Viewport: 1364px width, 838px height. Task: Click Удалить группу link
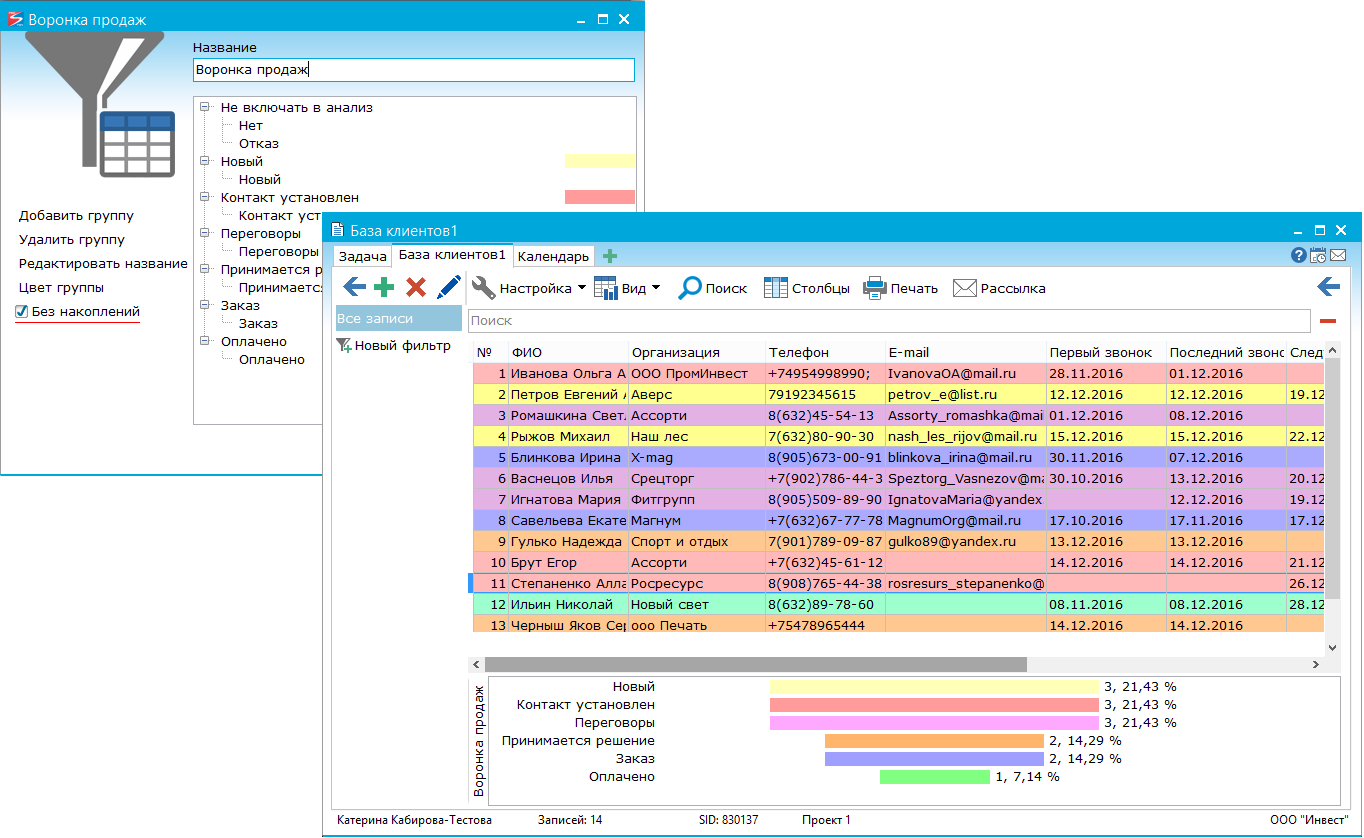(x=72, y=239)
